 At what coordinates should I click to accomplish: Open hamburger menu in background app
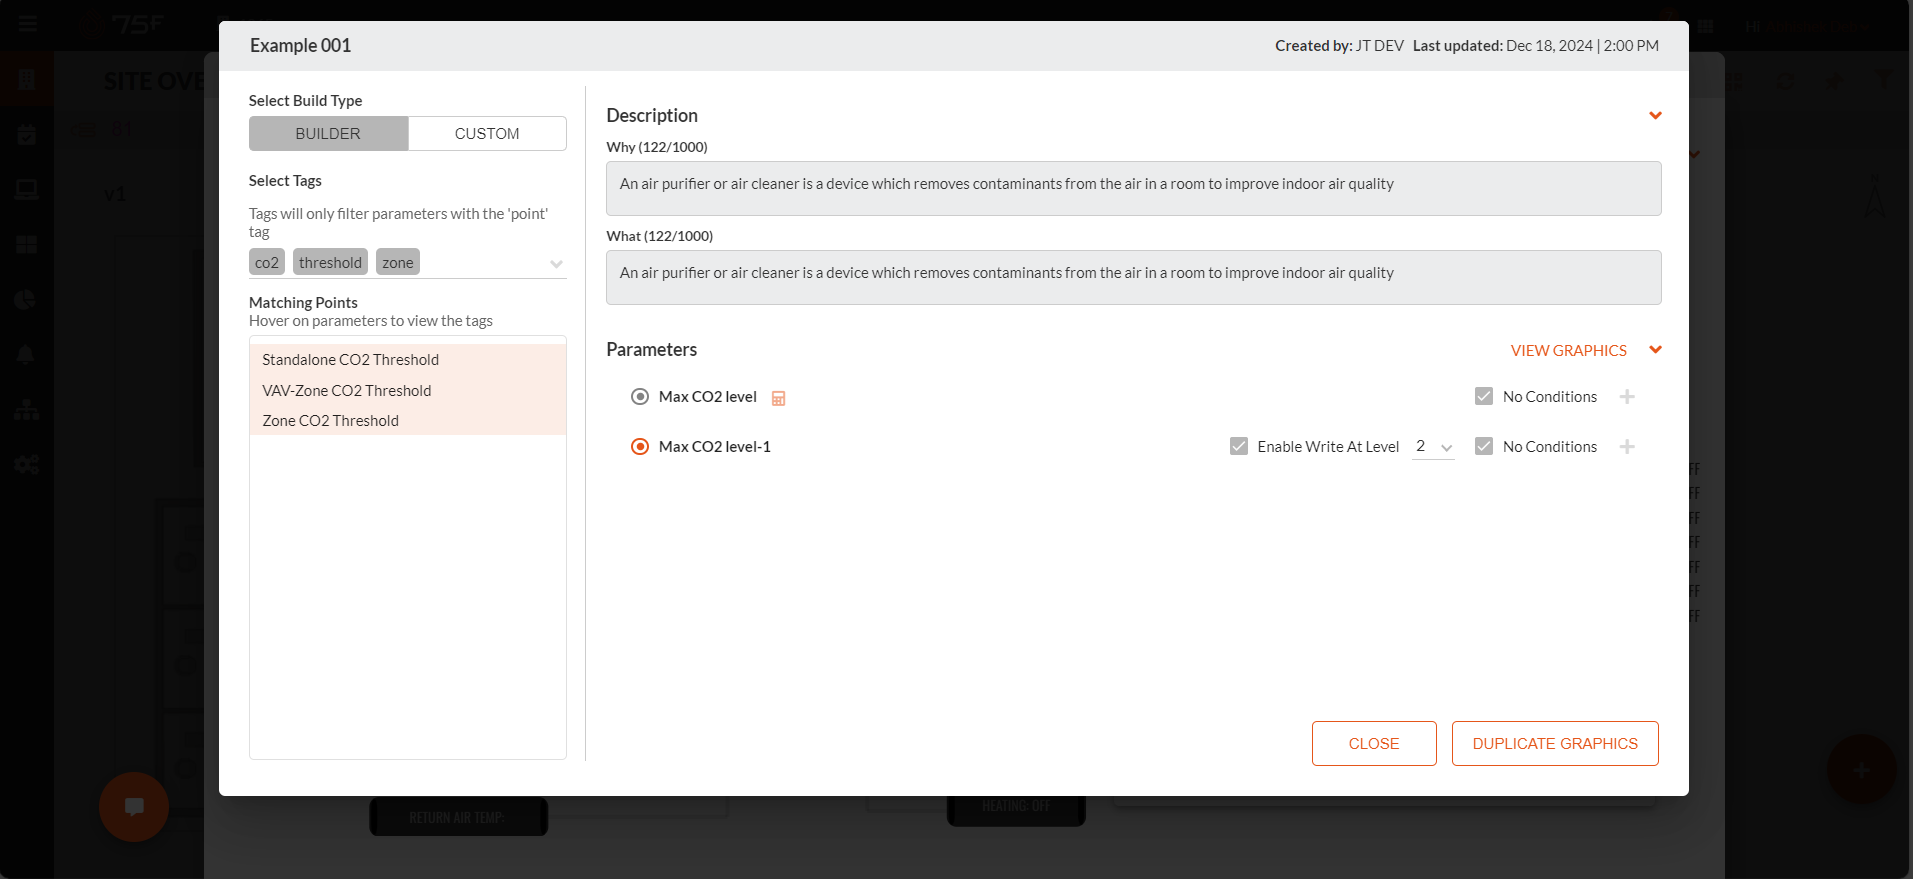coord(27,24)
